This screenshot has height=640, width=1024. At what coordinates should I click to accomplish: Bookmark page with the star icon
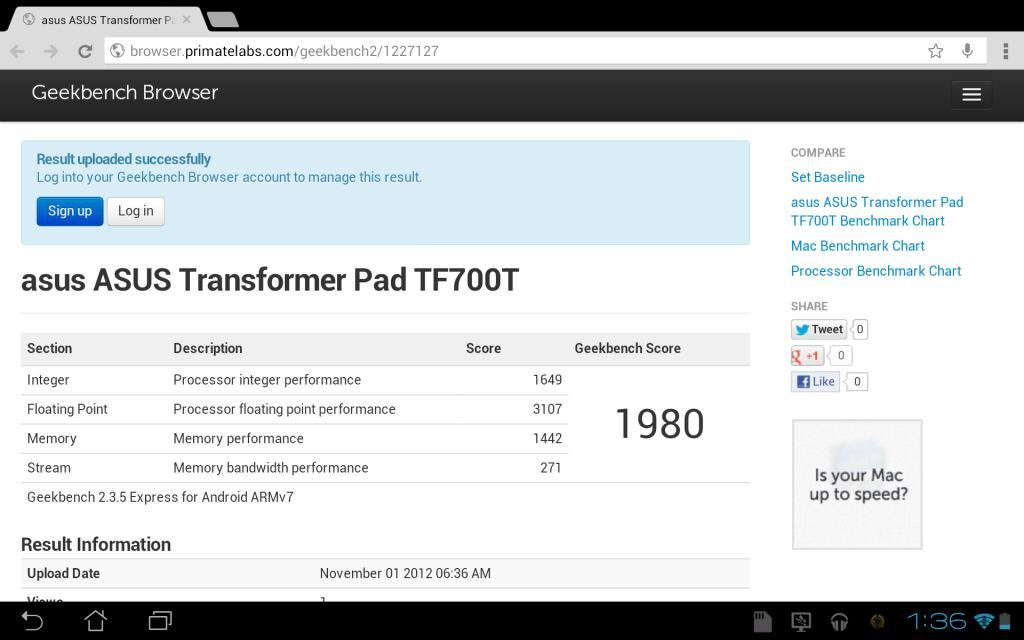pyautogui.click(x=935, y=51)
